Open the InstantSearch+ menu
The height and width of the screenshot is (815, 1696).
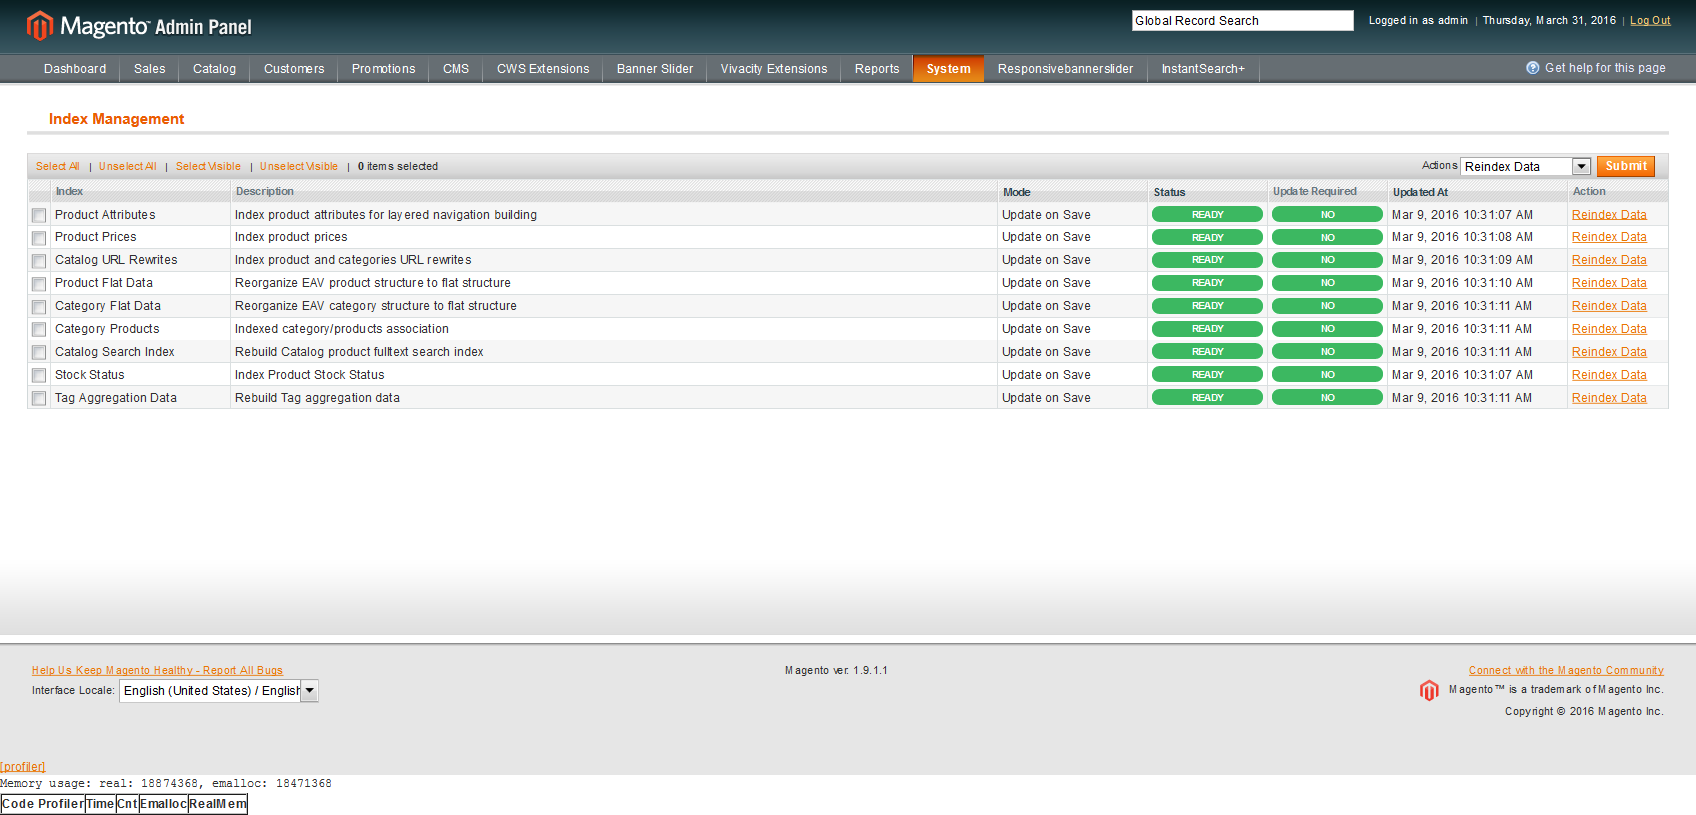pyautogui.click(x=1203, y=69)
